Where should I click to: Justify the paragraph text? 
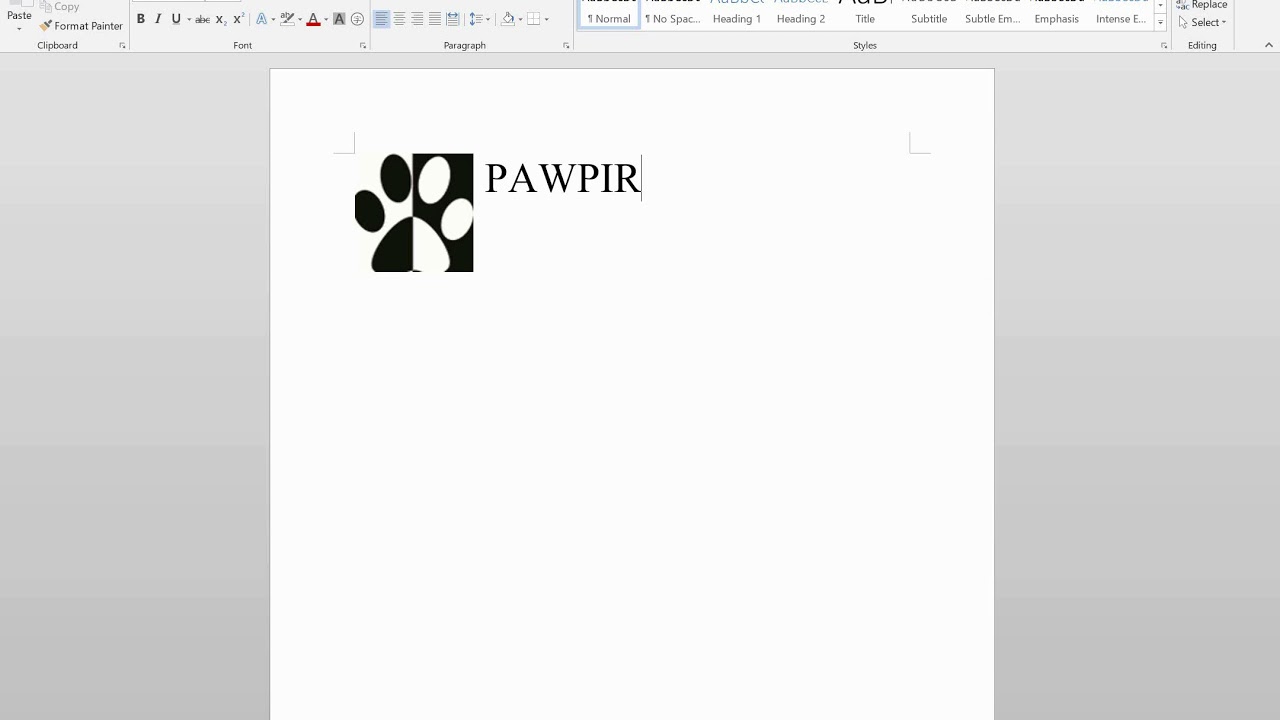(x=435, y=19)
